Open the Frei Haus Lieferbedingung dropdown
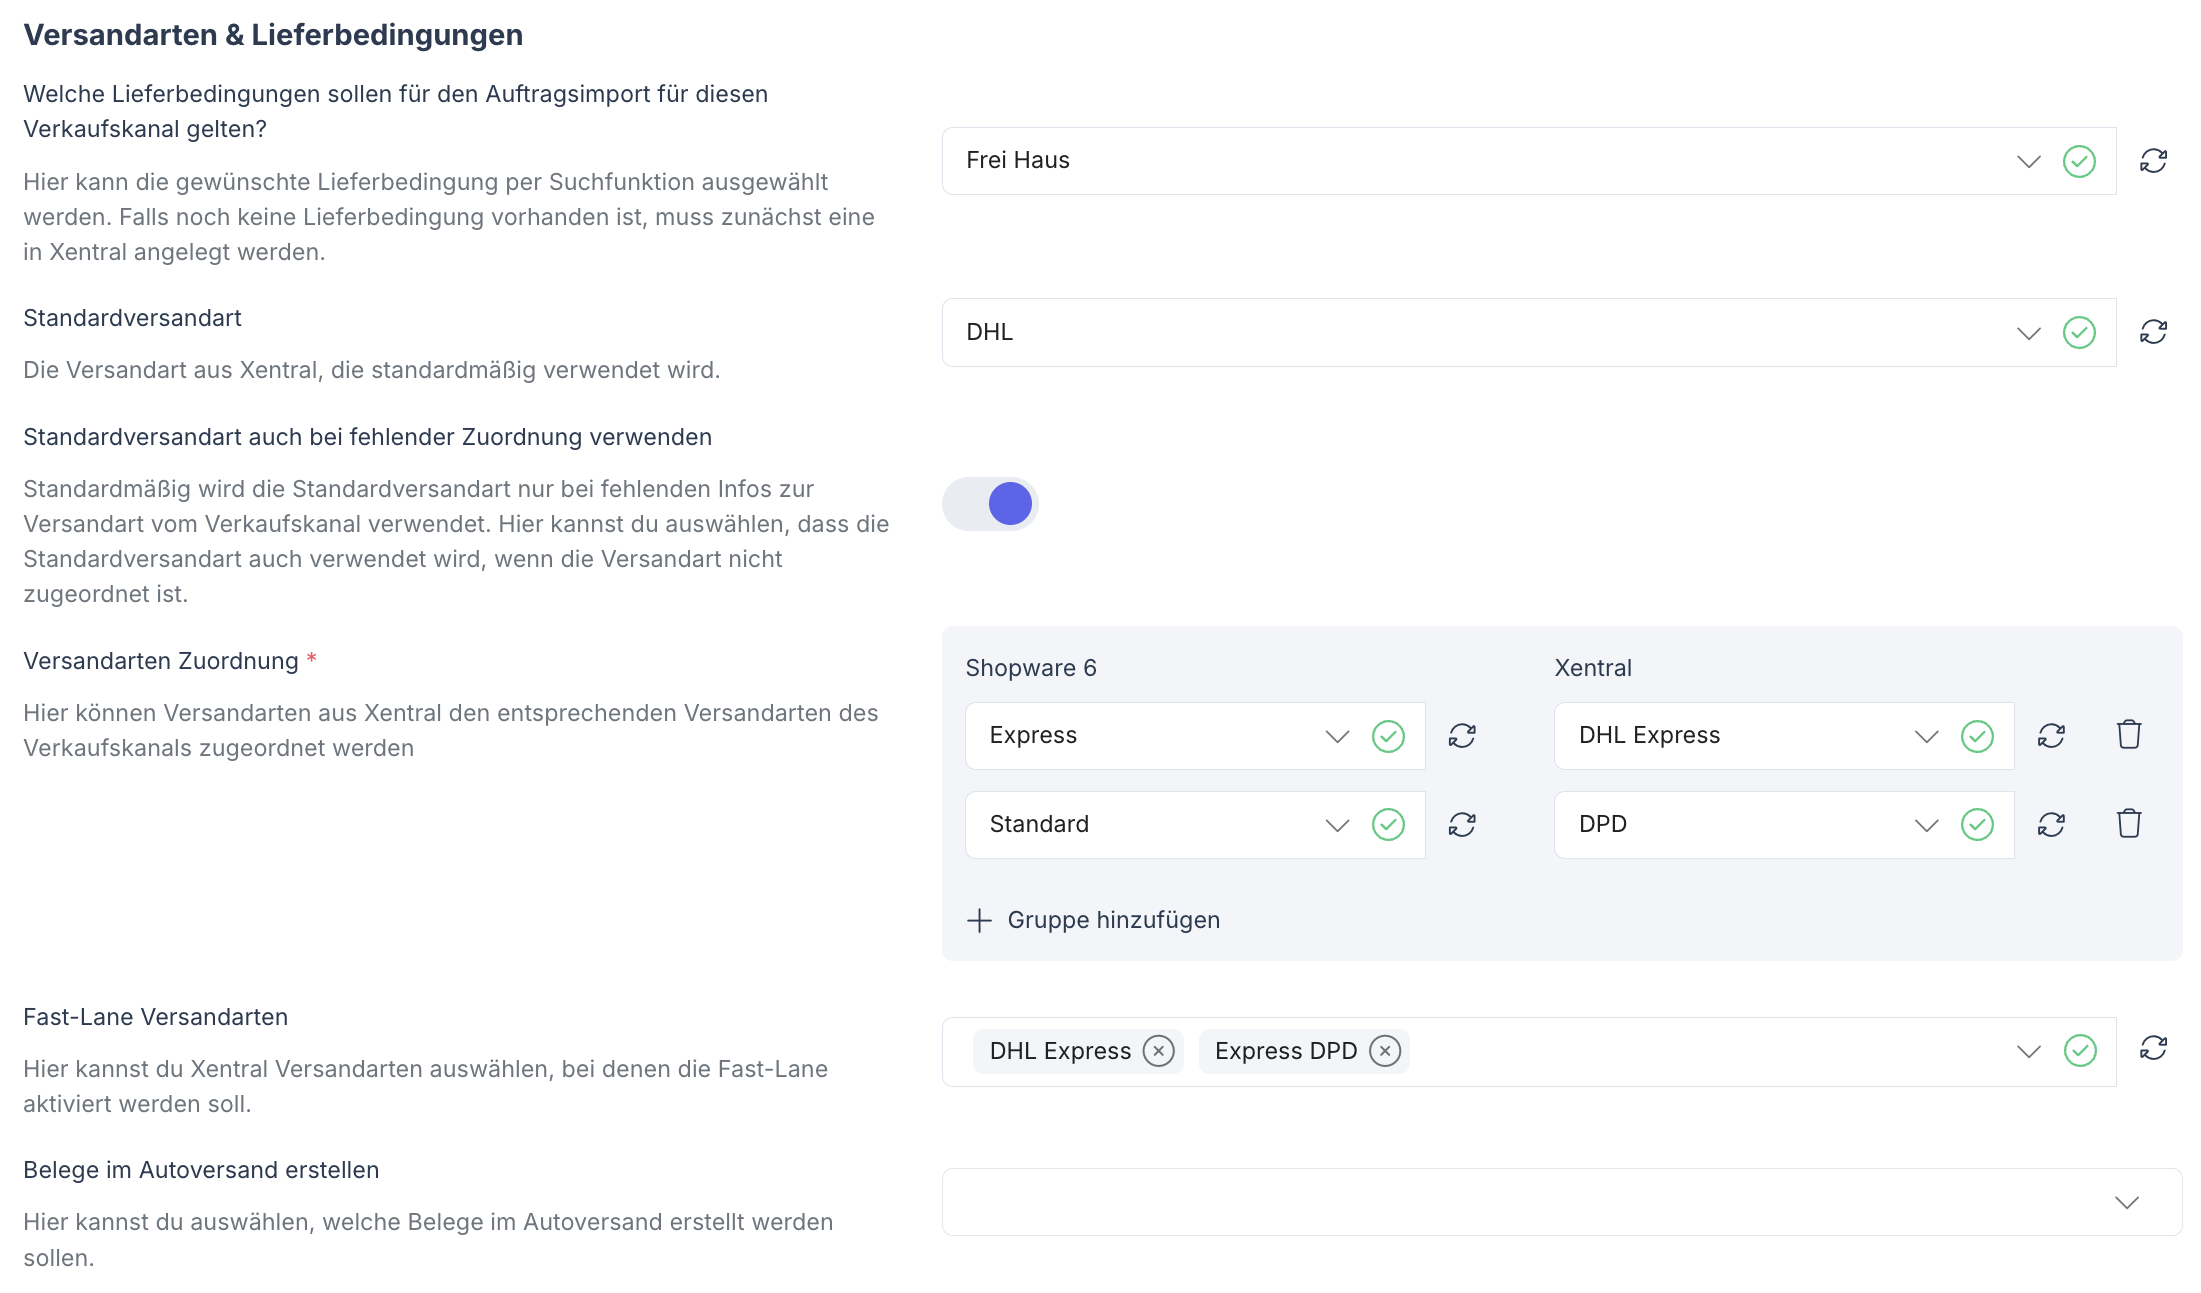The image size is (2201, 1293). 2028,160
